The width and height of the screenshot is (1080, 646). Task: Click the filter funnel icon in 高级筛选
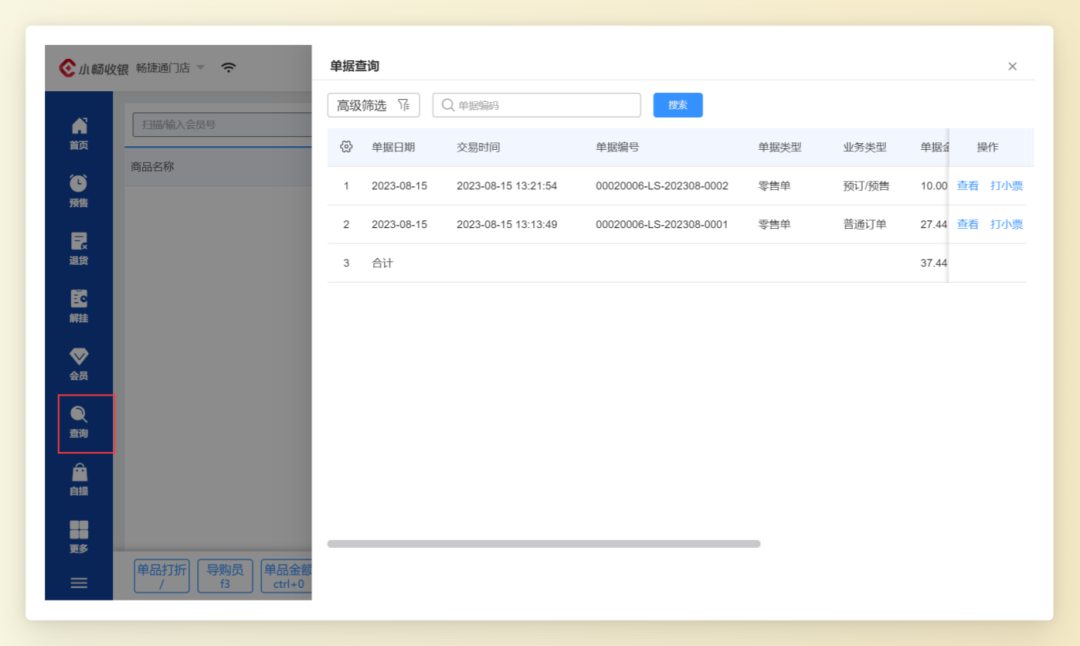pos(404,105)
